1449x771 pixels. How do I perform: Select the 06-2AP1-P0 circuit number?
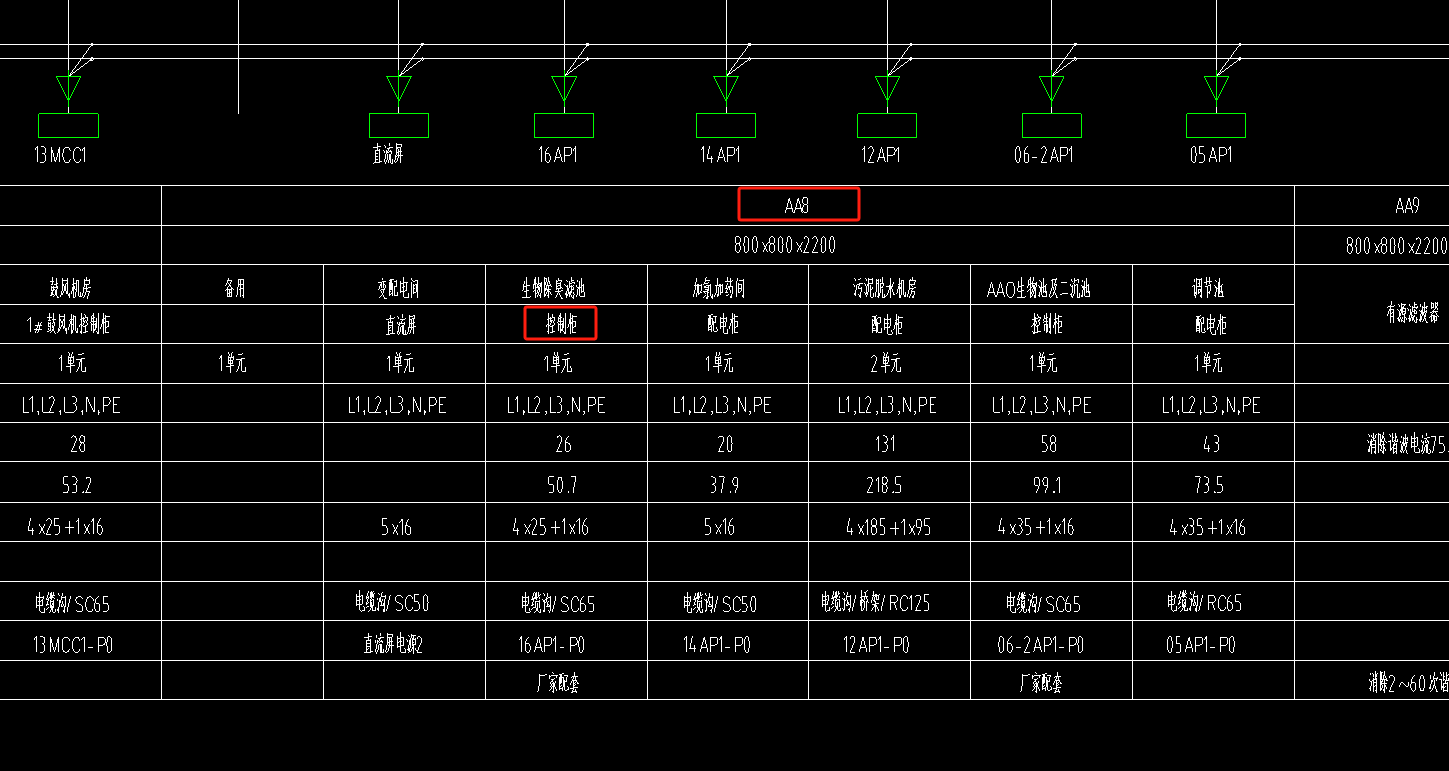1041,645
